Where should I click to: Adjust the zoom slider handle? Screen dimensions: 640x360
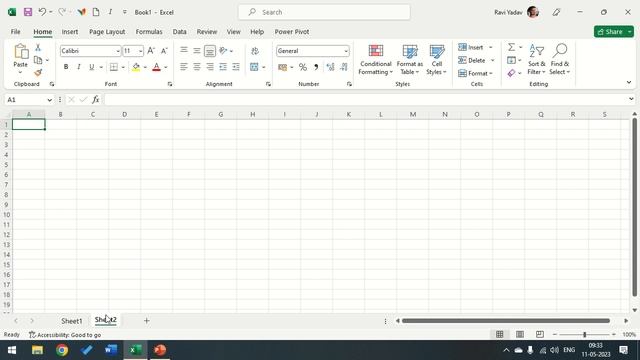point(584,334)
